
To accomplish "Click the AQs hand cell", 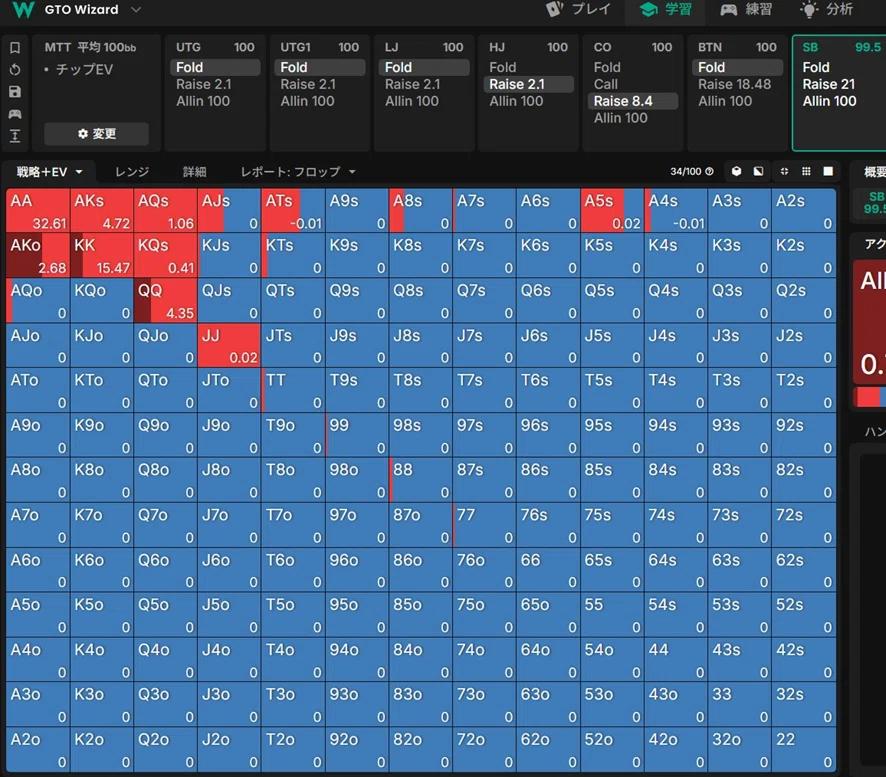I will click(x=166, y=211).
